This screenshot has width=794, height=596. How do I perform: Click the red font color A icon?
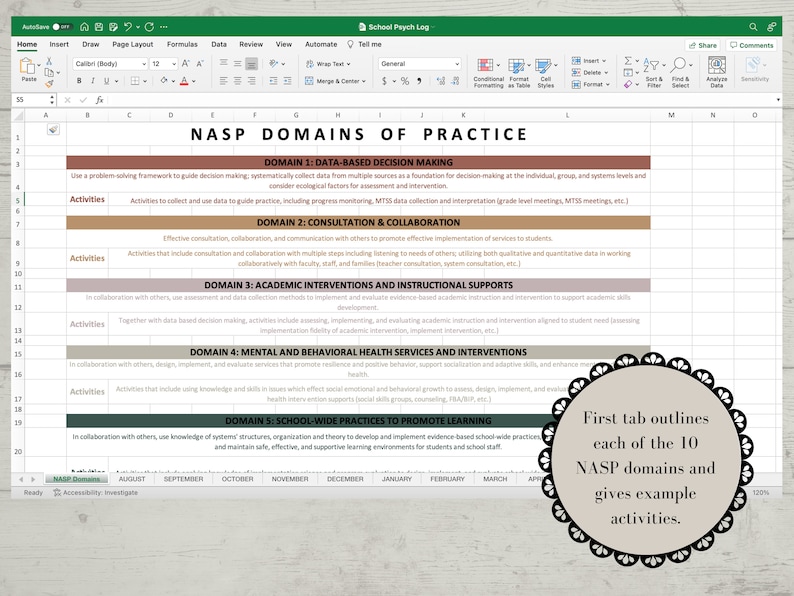pyautogui.click(x=184, y=81)
